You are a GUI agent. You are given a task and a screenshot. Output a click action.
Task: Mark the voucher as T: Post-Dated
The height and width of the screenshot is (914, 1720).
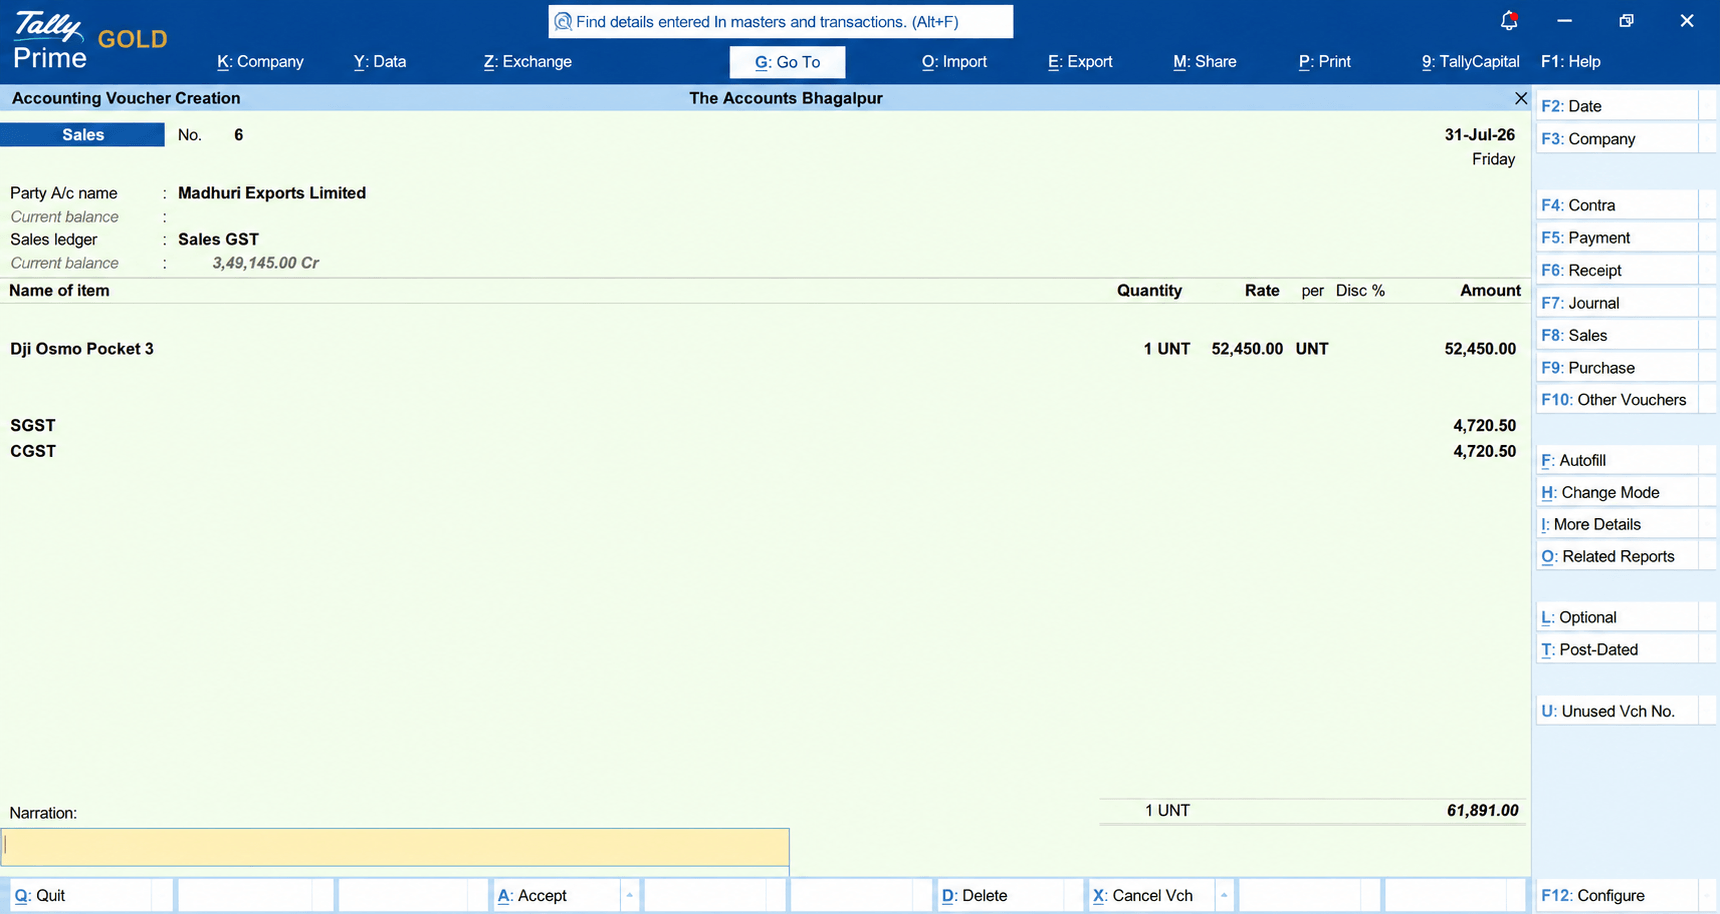(1617, 649)
